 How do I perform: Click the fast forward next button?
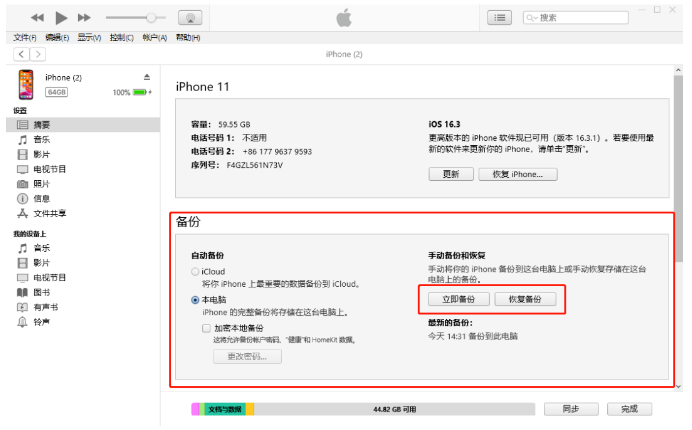click(84, 18)
